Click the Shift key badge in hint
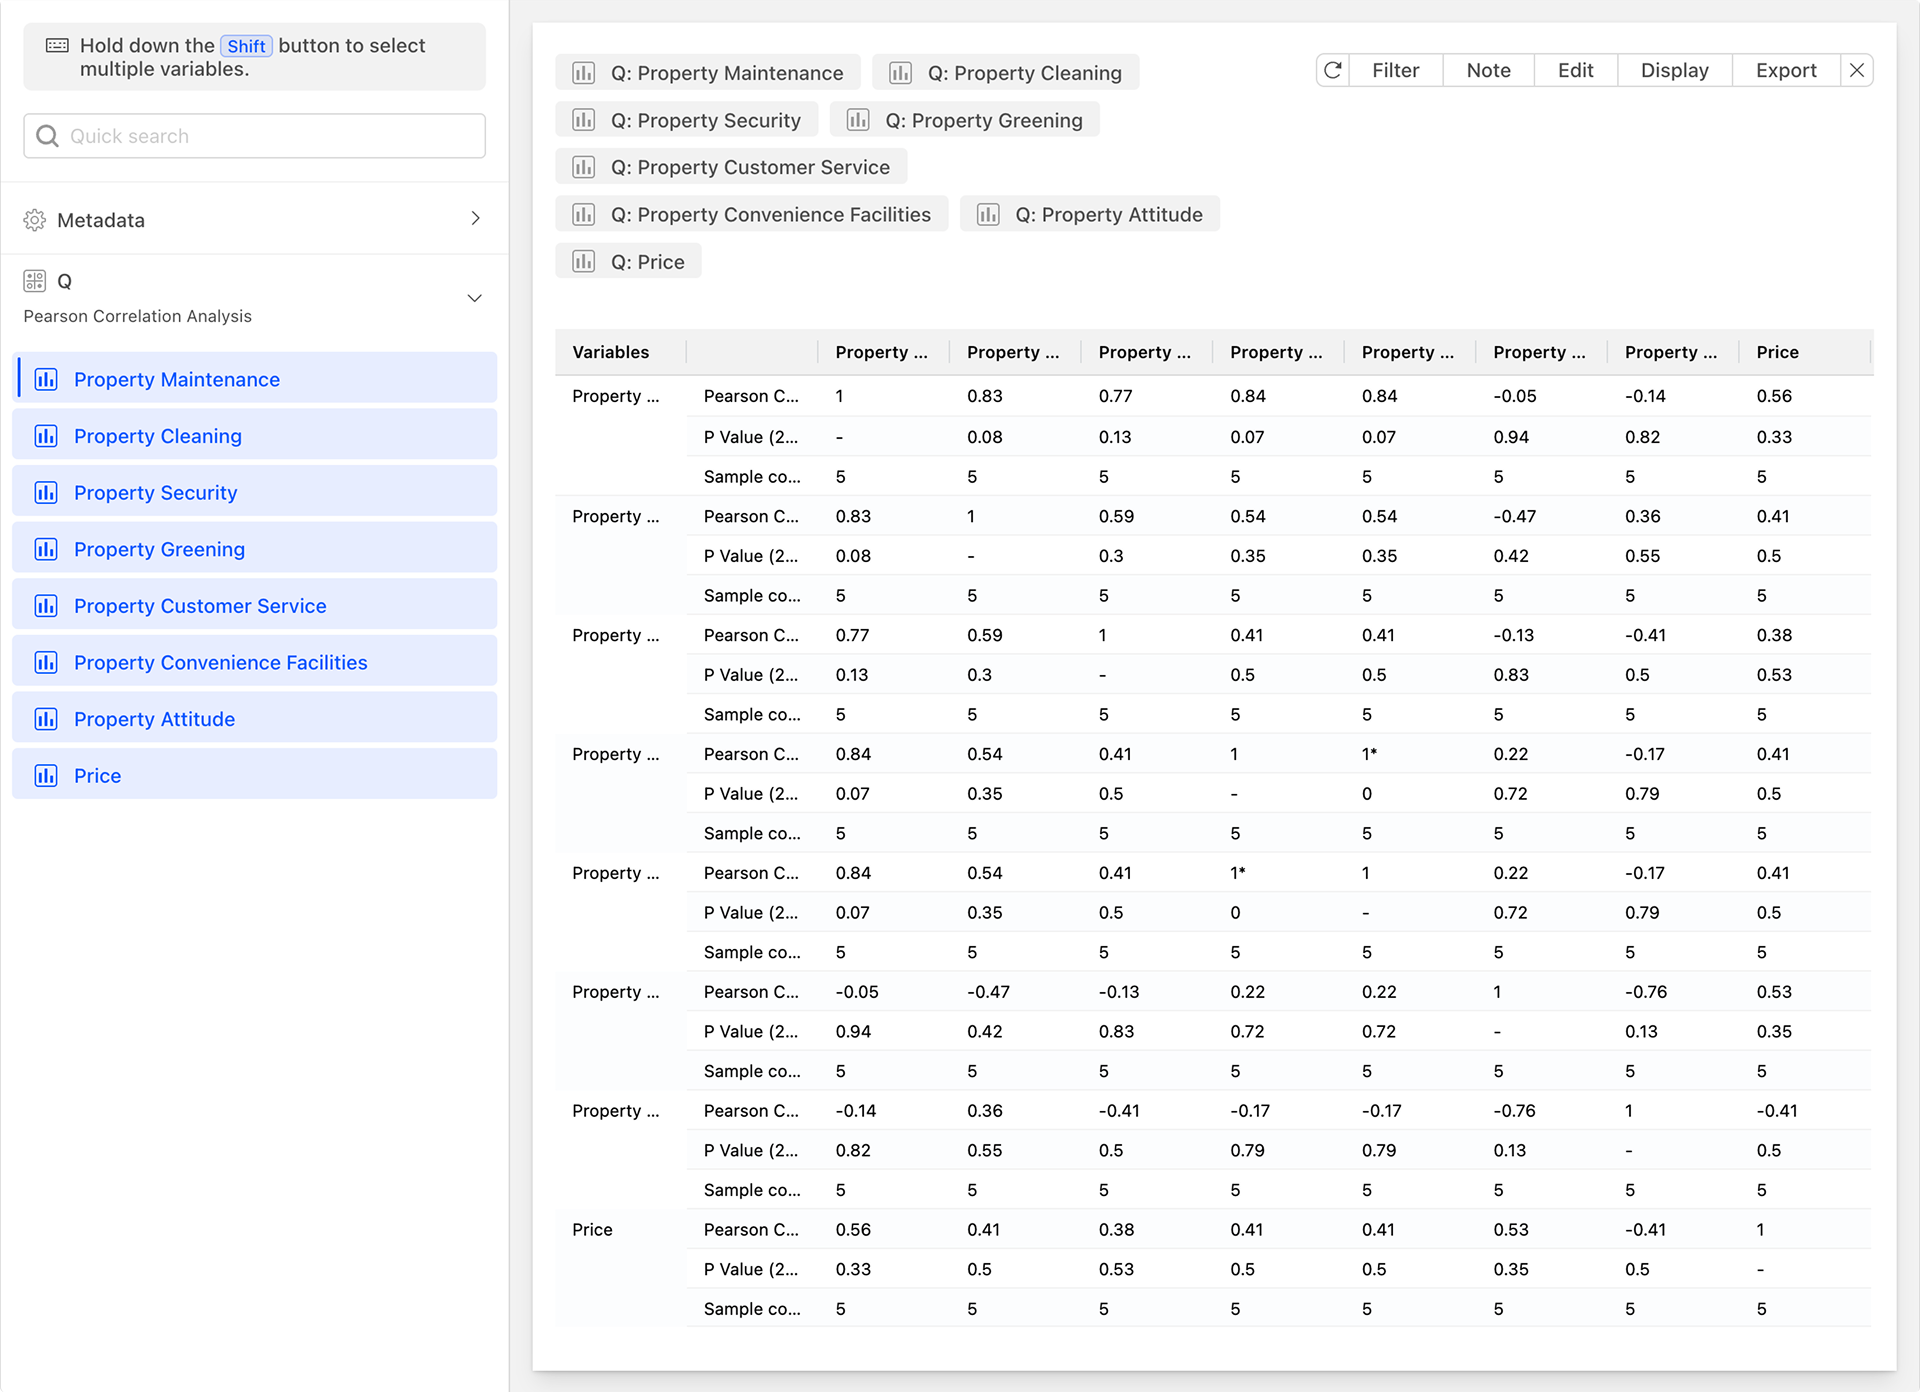1920x1392 pixels. point(246,46)
